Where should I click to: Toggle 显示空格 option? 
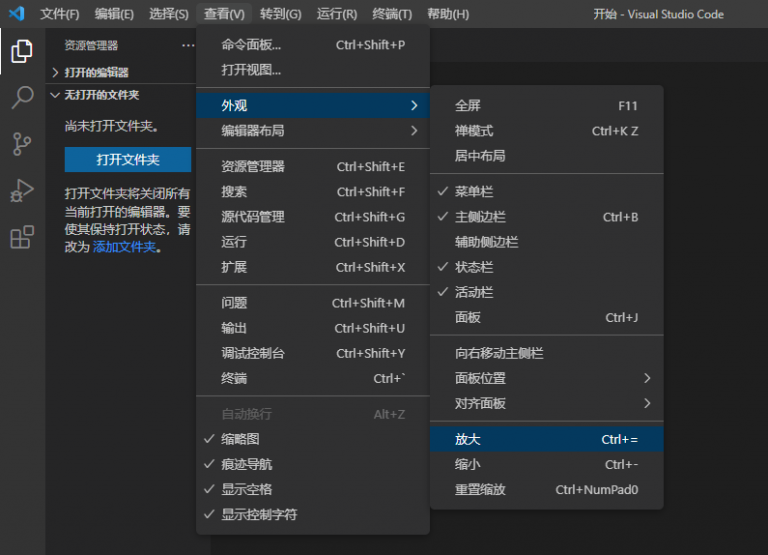click(x=313, y=489)
